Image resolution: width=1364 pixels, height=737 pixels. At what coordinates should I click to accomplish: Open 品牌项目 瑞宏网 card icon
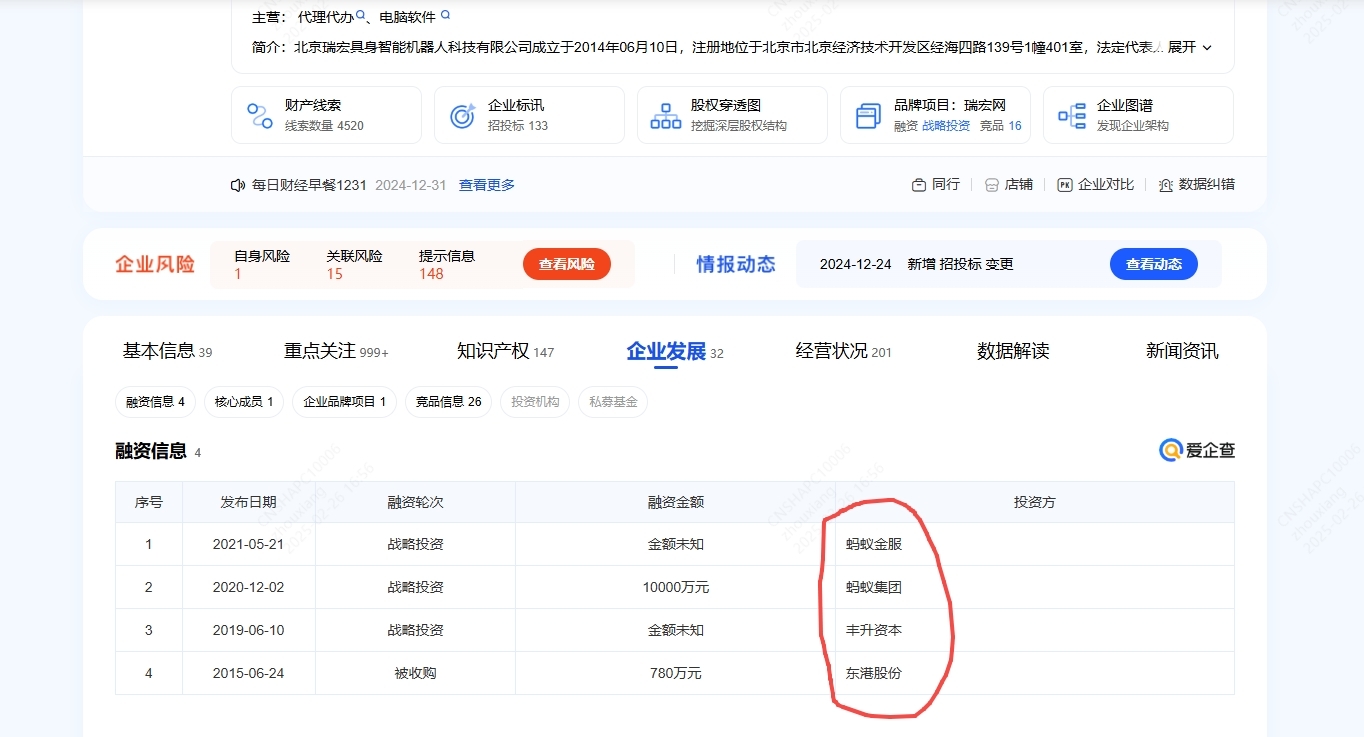(x=869, y=115)
